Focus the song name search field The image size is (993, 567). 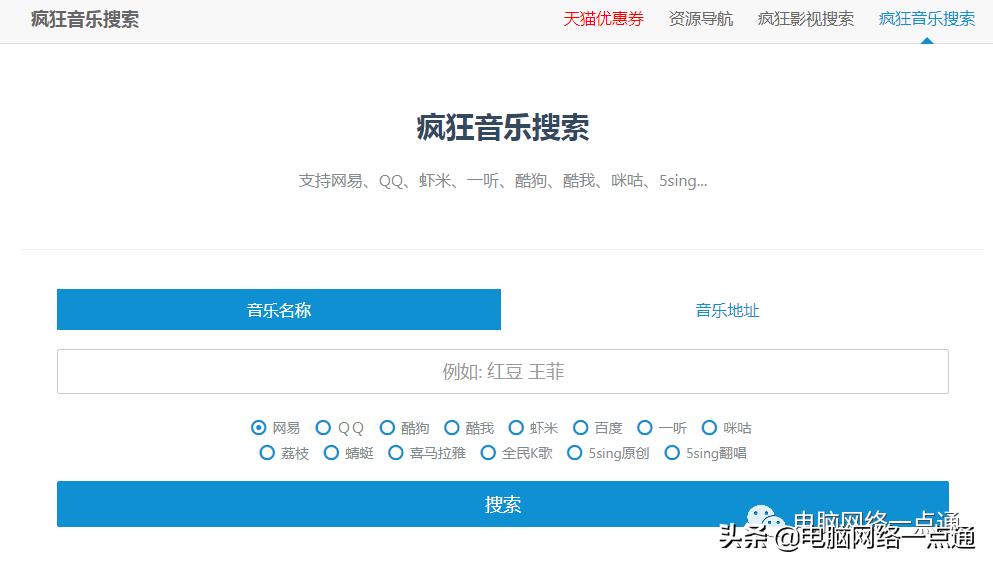click(503, 371)
